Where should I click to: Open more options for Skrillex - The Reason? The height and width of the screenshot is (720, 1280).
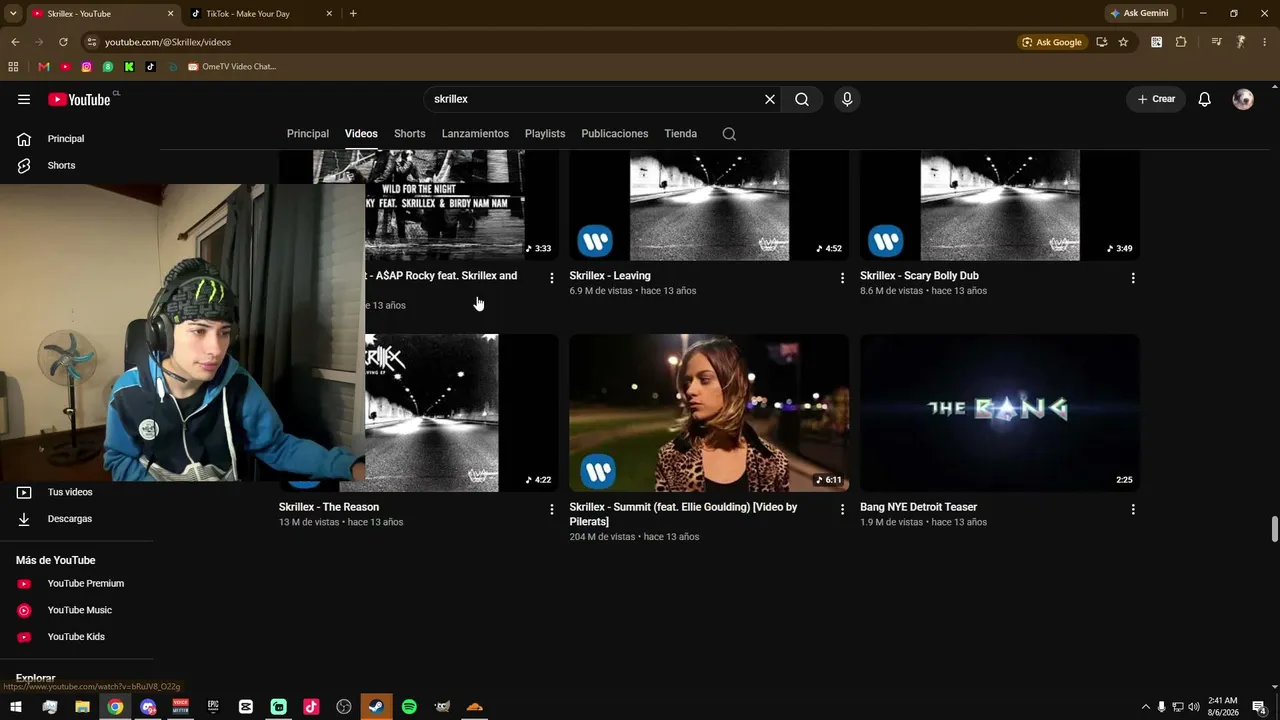pyautogui.click(x=552, y=510)
